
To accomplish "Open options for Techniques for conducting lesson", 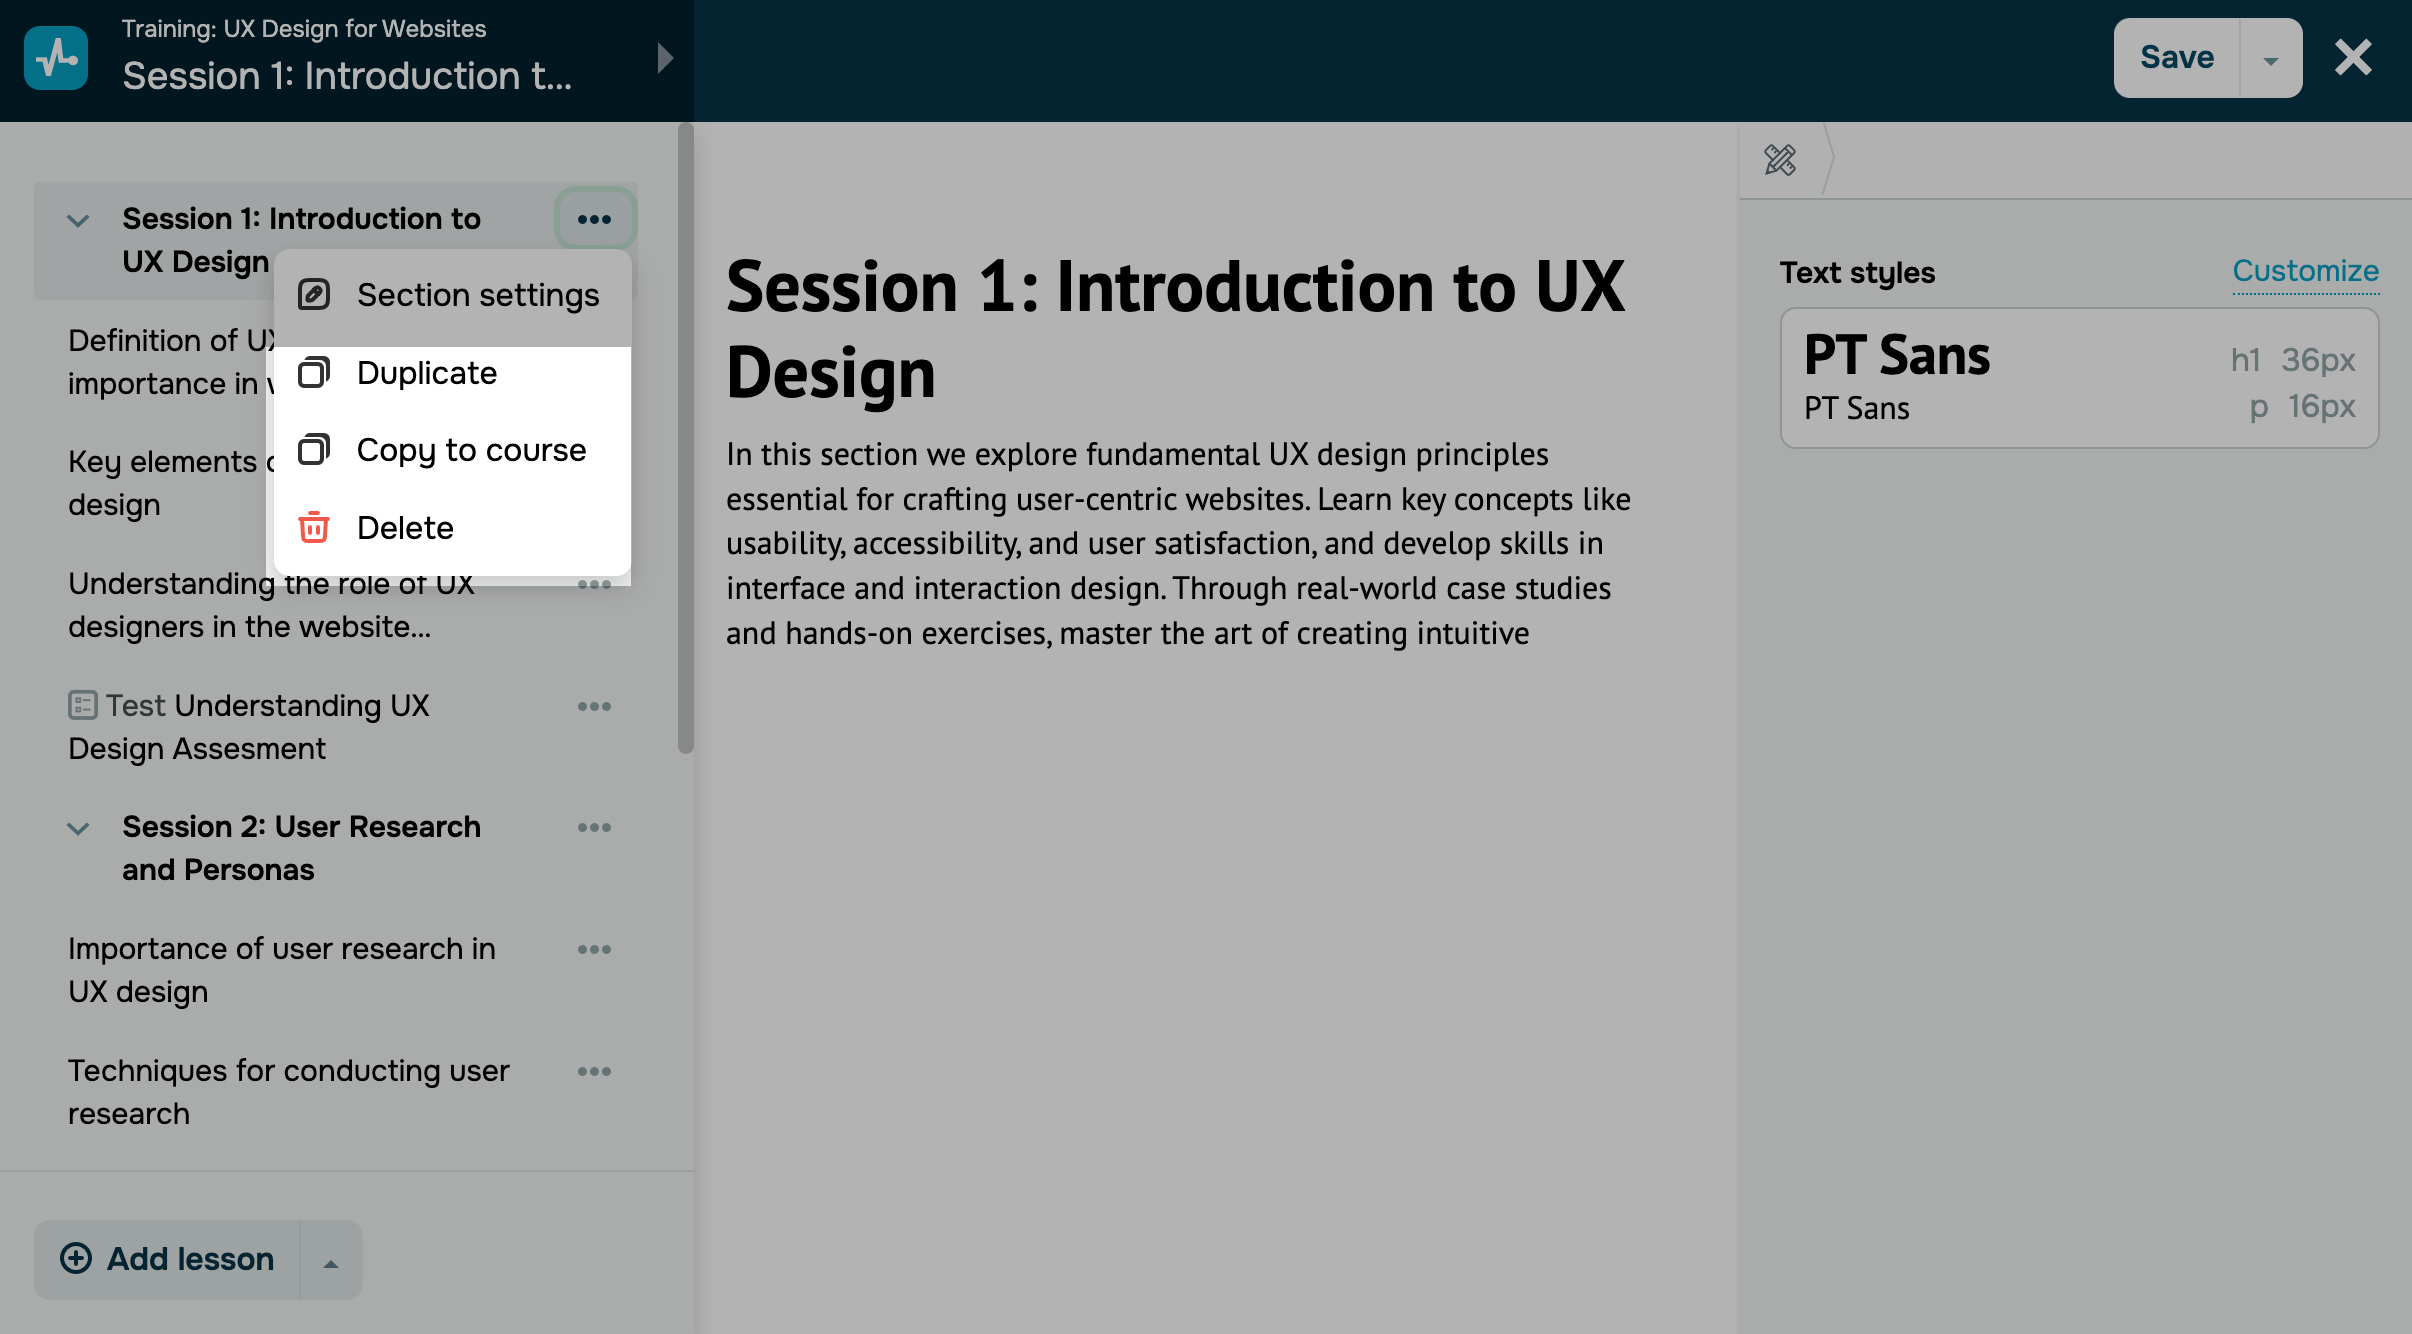I will click(x=594, y=1071).
